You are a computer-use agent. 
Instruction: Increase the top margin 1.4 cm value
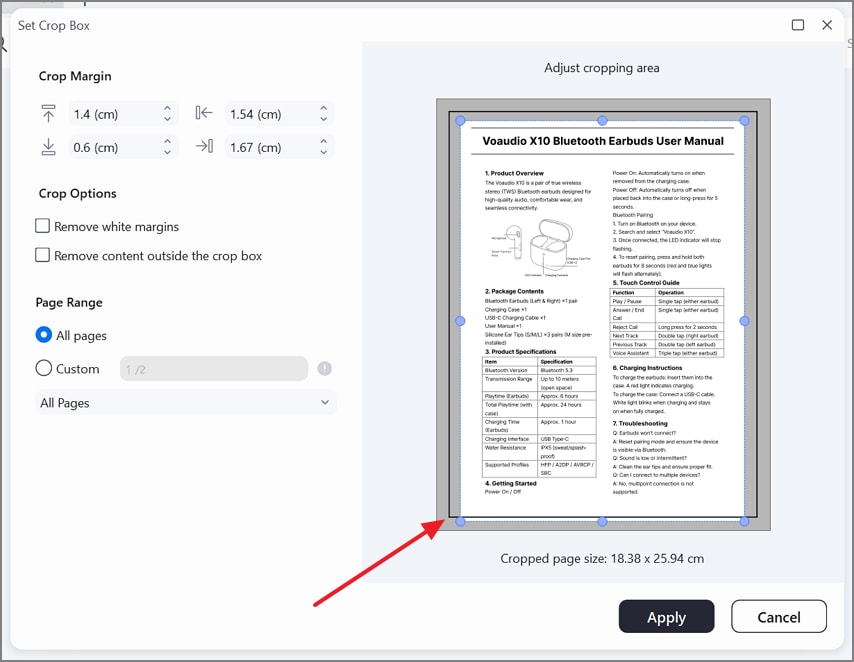(x=167, y=108)
